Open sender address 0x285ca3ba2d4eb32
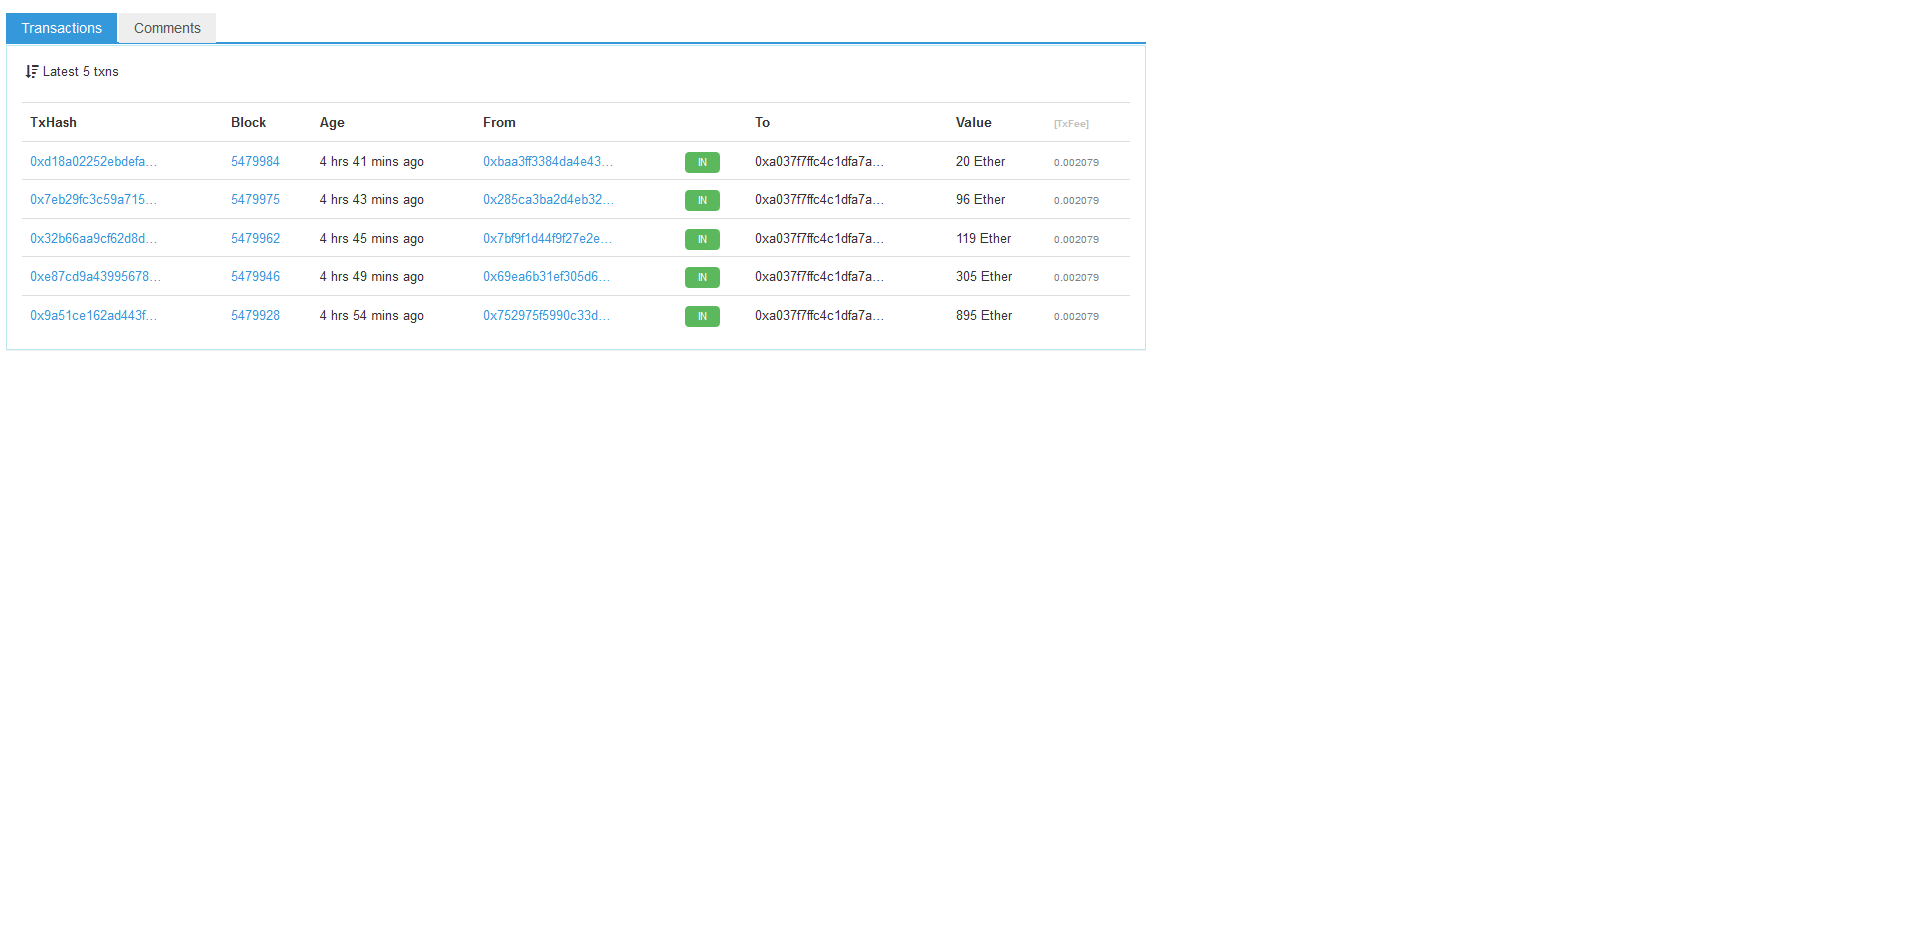1914x936 pixels. click(x=548, y=200)
